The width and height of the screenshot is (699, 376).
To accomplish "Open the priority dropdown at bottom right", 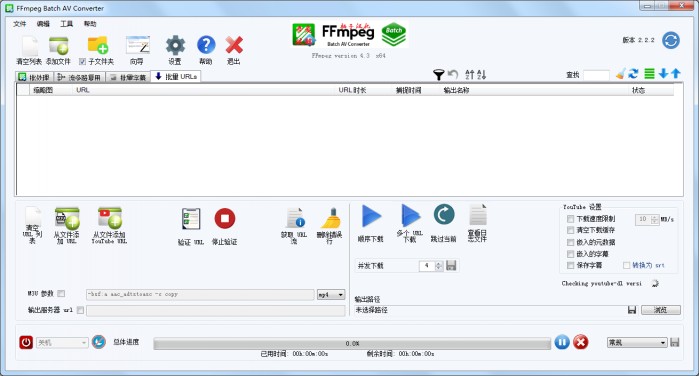I will 637,343.
